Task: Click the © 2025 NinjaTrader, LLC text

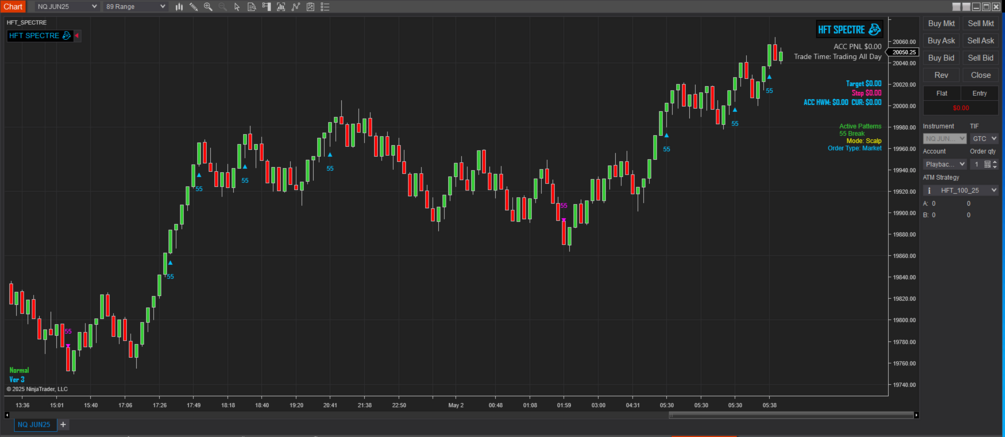Action: [x=37, y=389]
